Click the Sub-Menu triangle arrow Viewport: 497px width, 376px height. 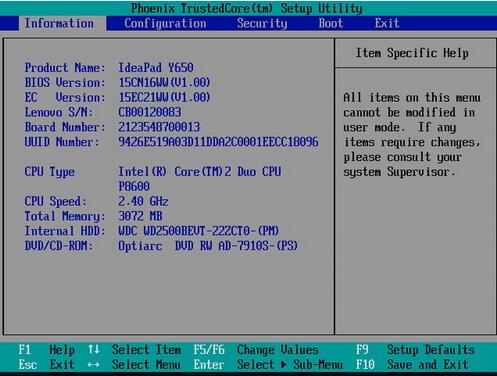284,364
